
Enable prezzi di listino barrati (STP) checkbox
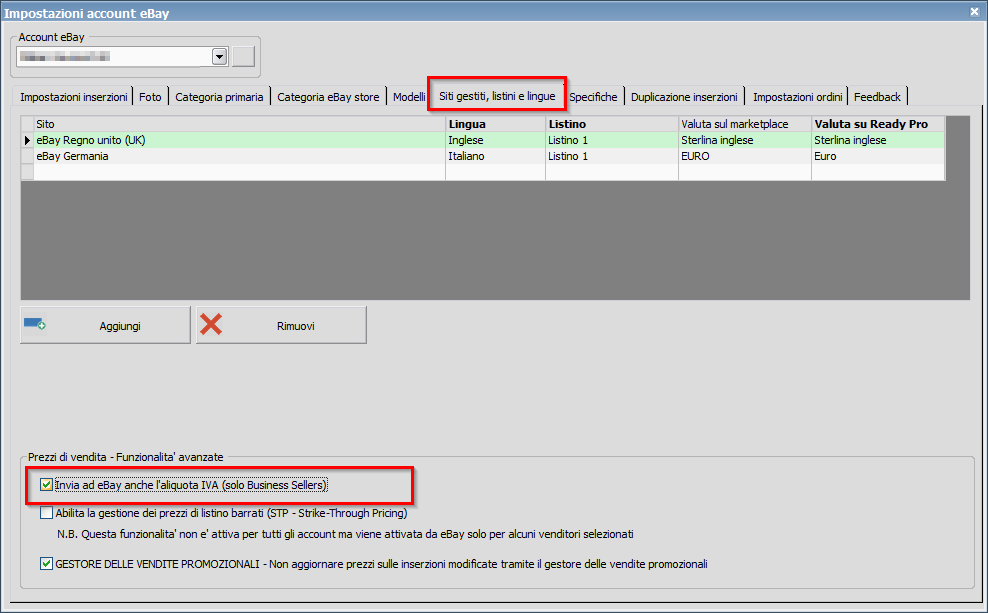pos(46,513)
